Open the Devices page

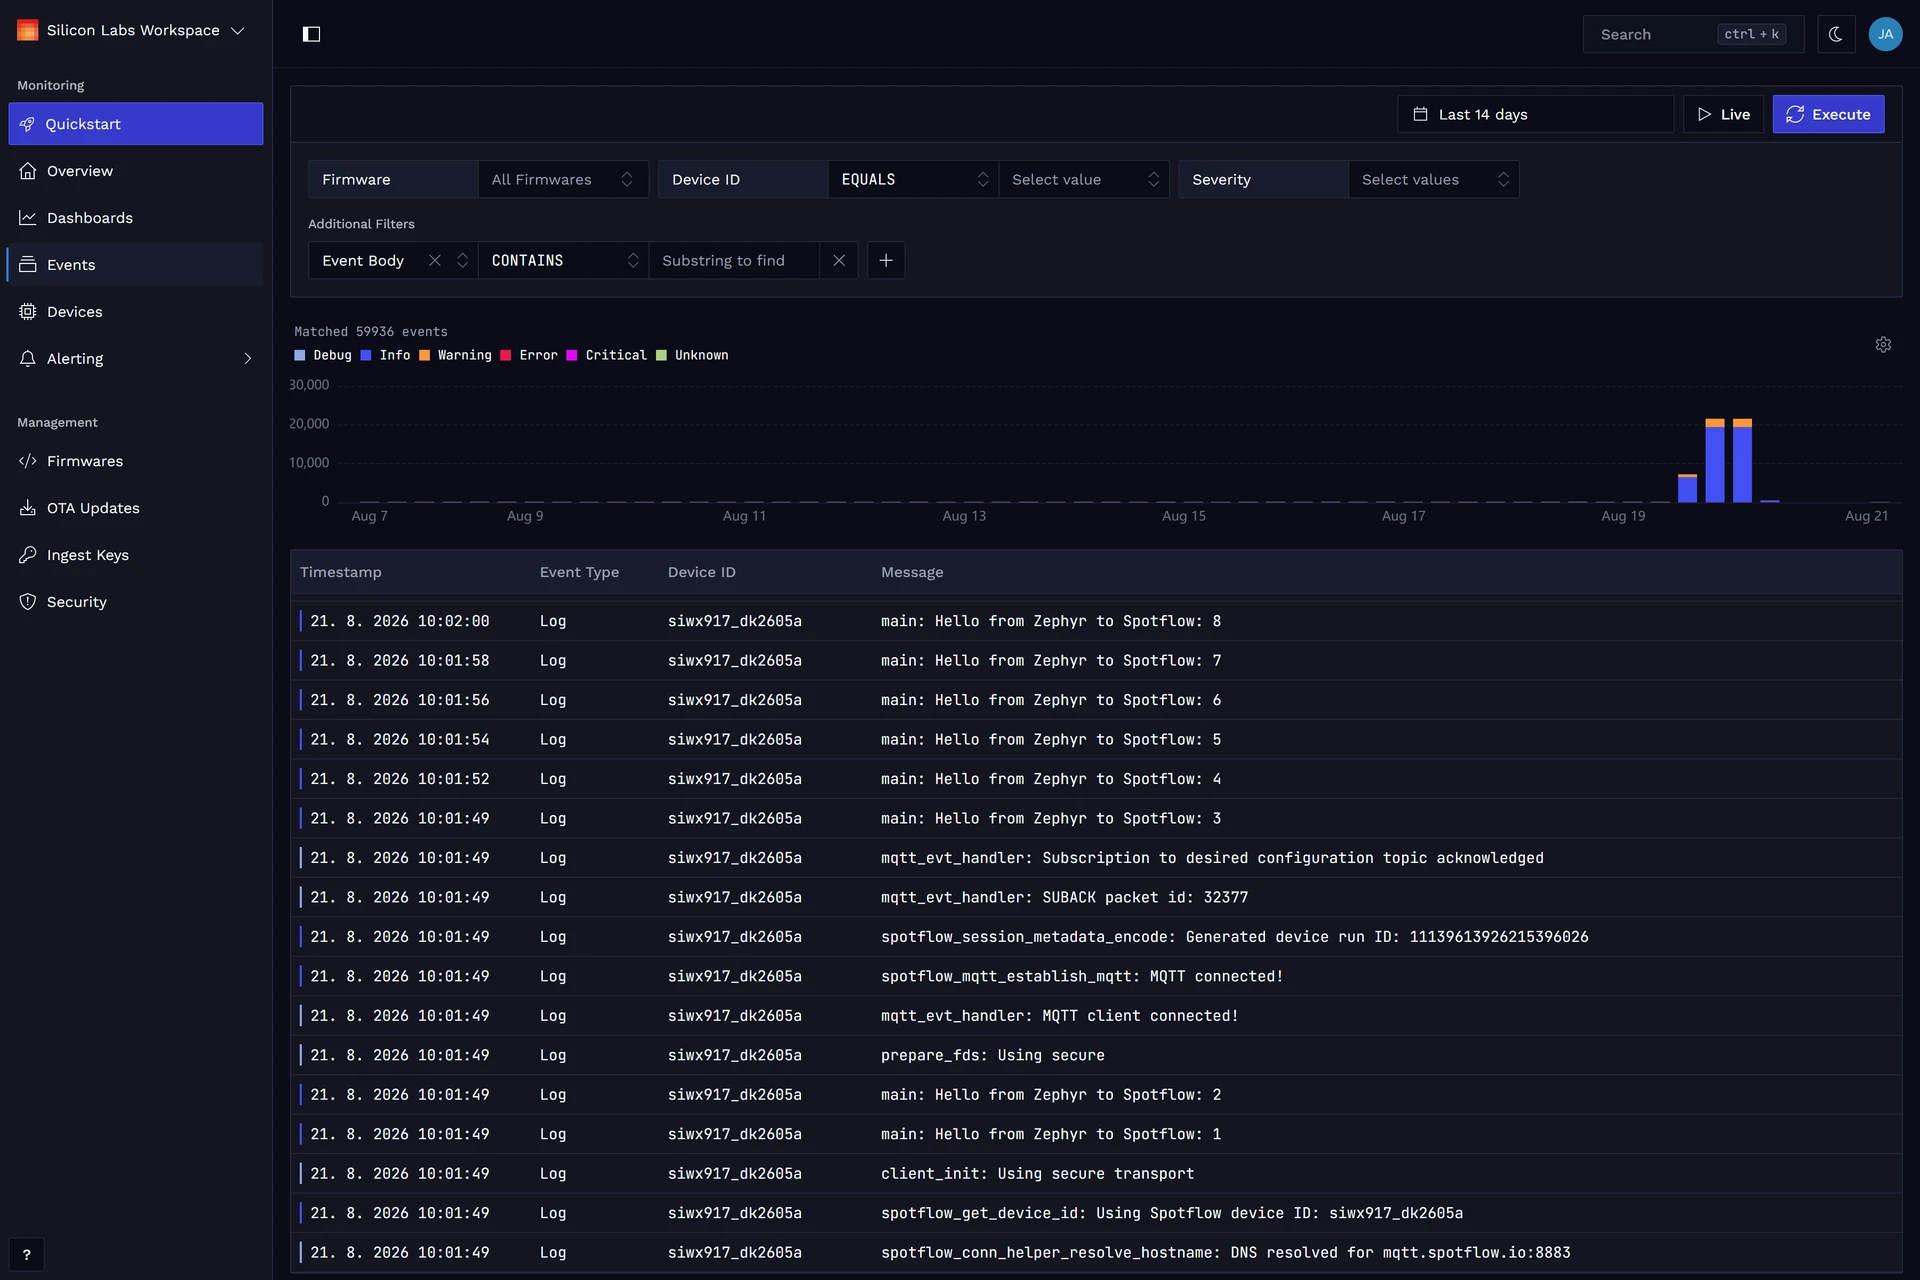tap(136, 312)
